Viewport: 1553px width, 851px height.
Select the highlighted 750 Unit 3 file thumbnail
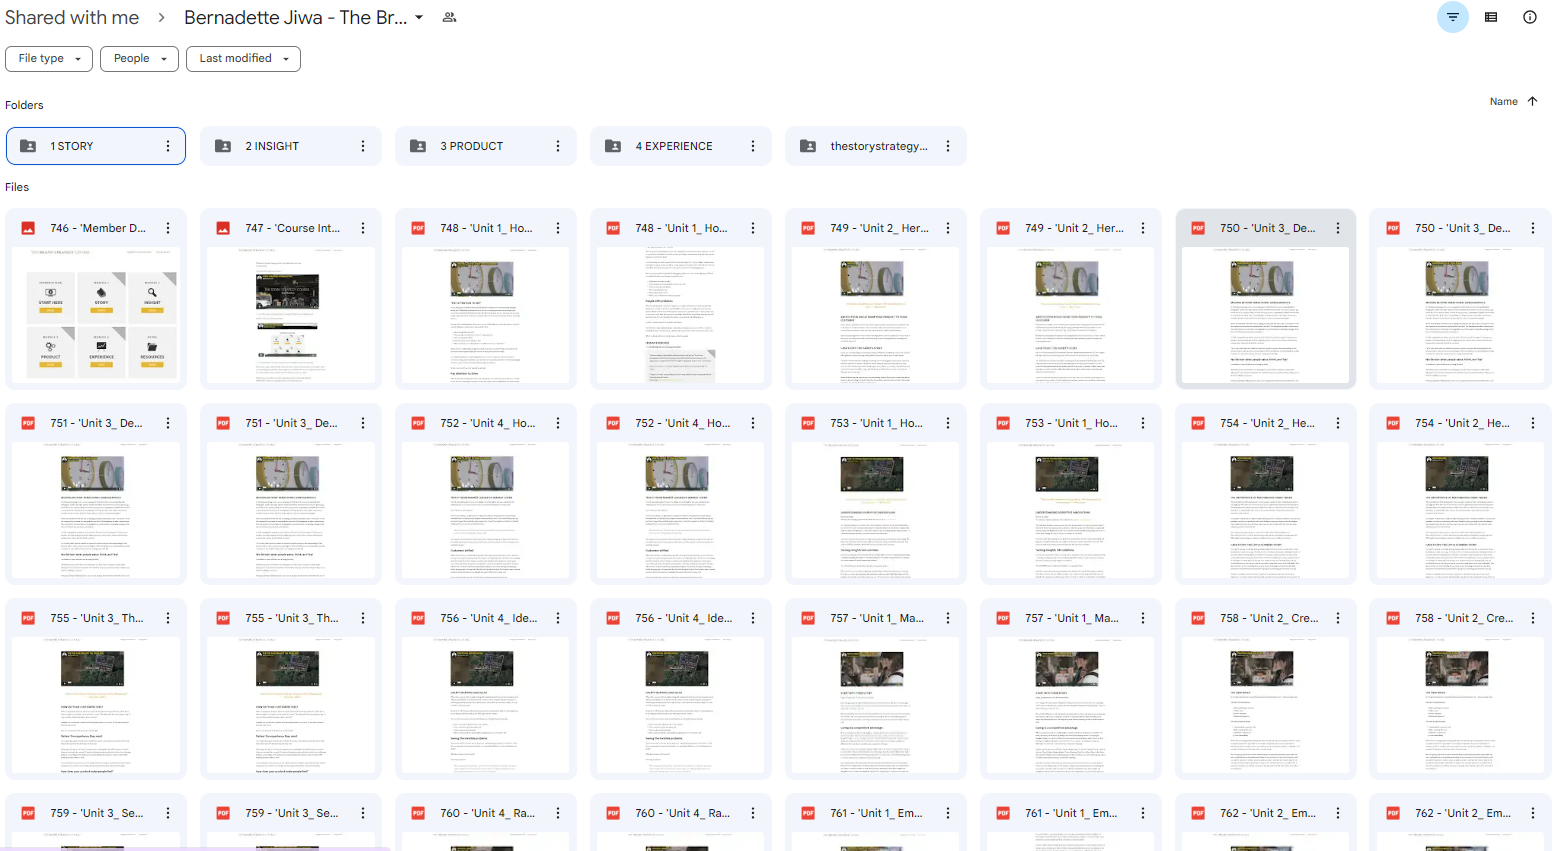pos(1266,314)
